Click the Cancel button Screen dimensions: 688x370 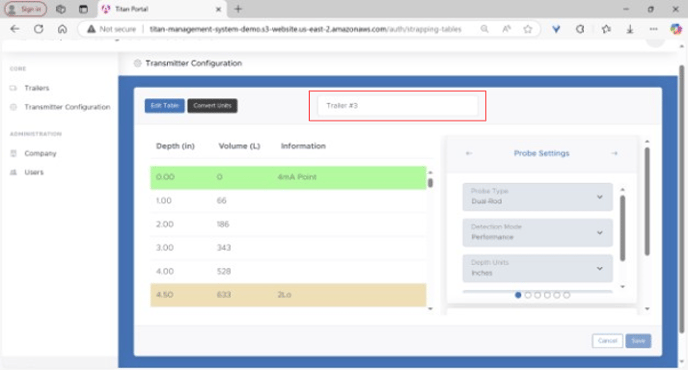(x=607, y=341)
